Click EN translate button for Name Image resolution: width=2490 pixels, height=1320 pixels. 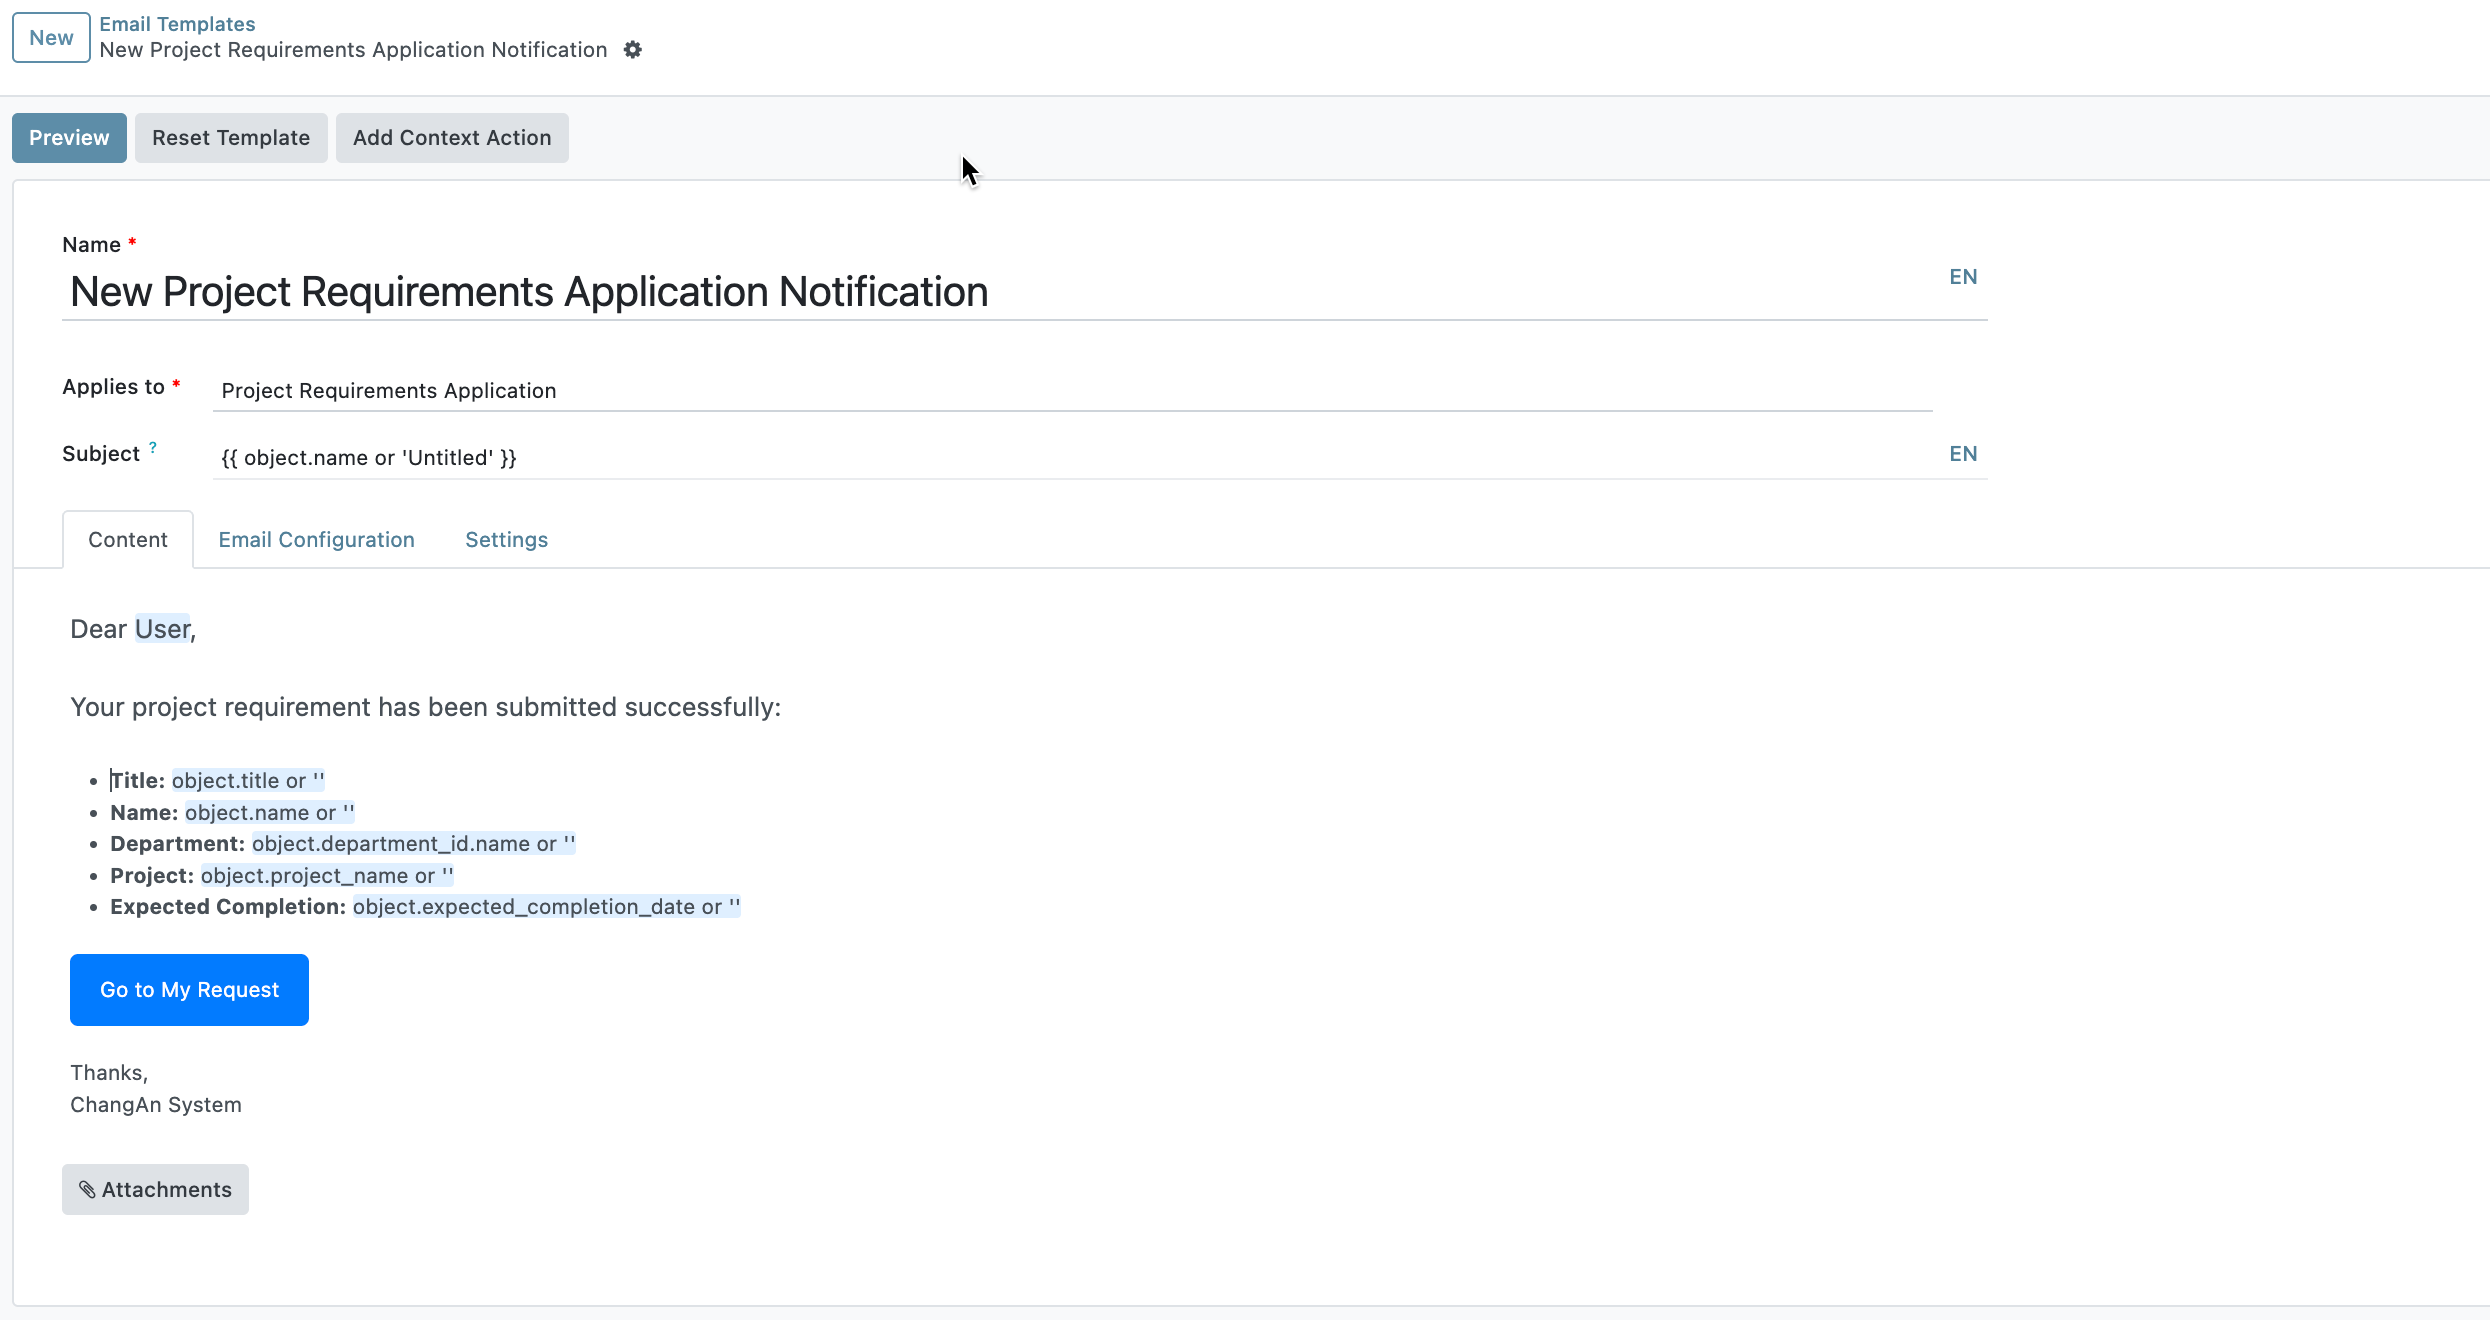pyautogui.click(x=1962, y=277)
